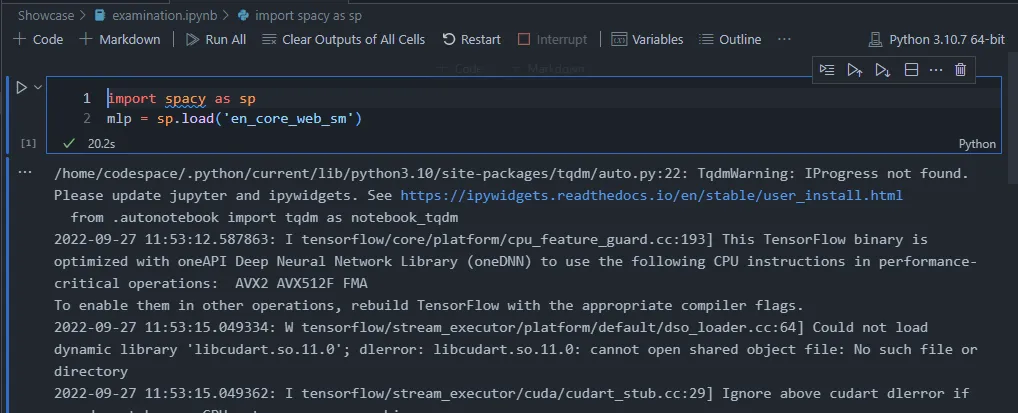Delete the cell with trash icon
Viewport: 1018px width, 413px height.
tap(961, 70)
